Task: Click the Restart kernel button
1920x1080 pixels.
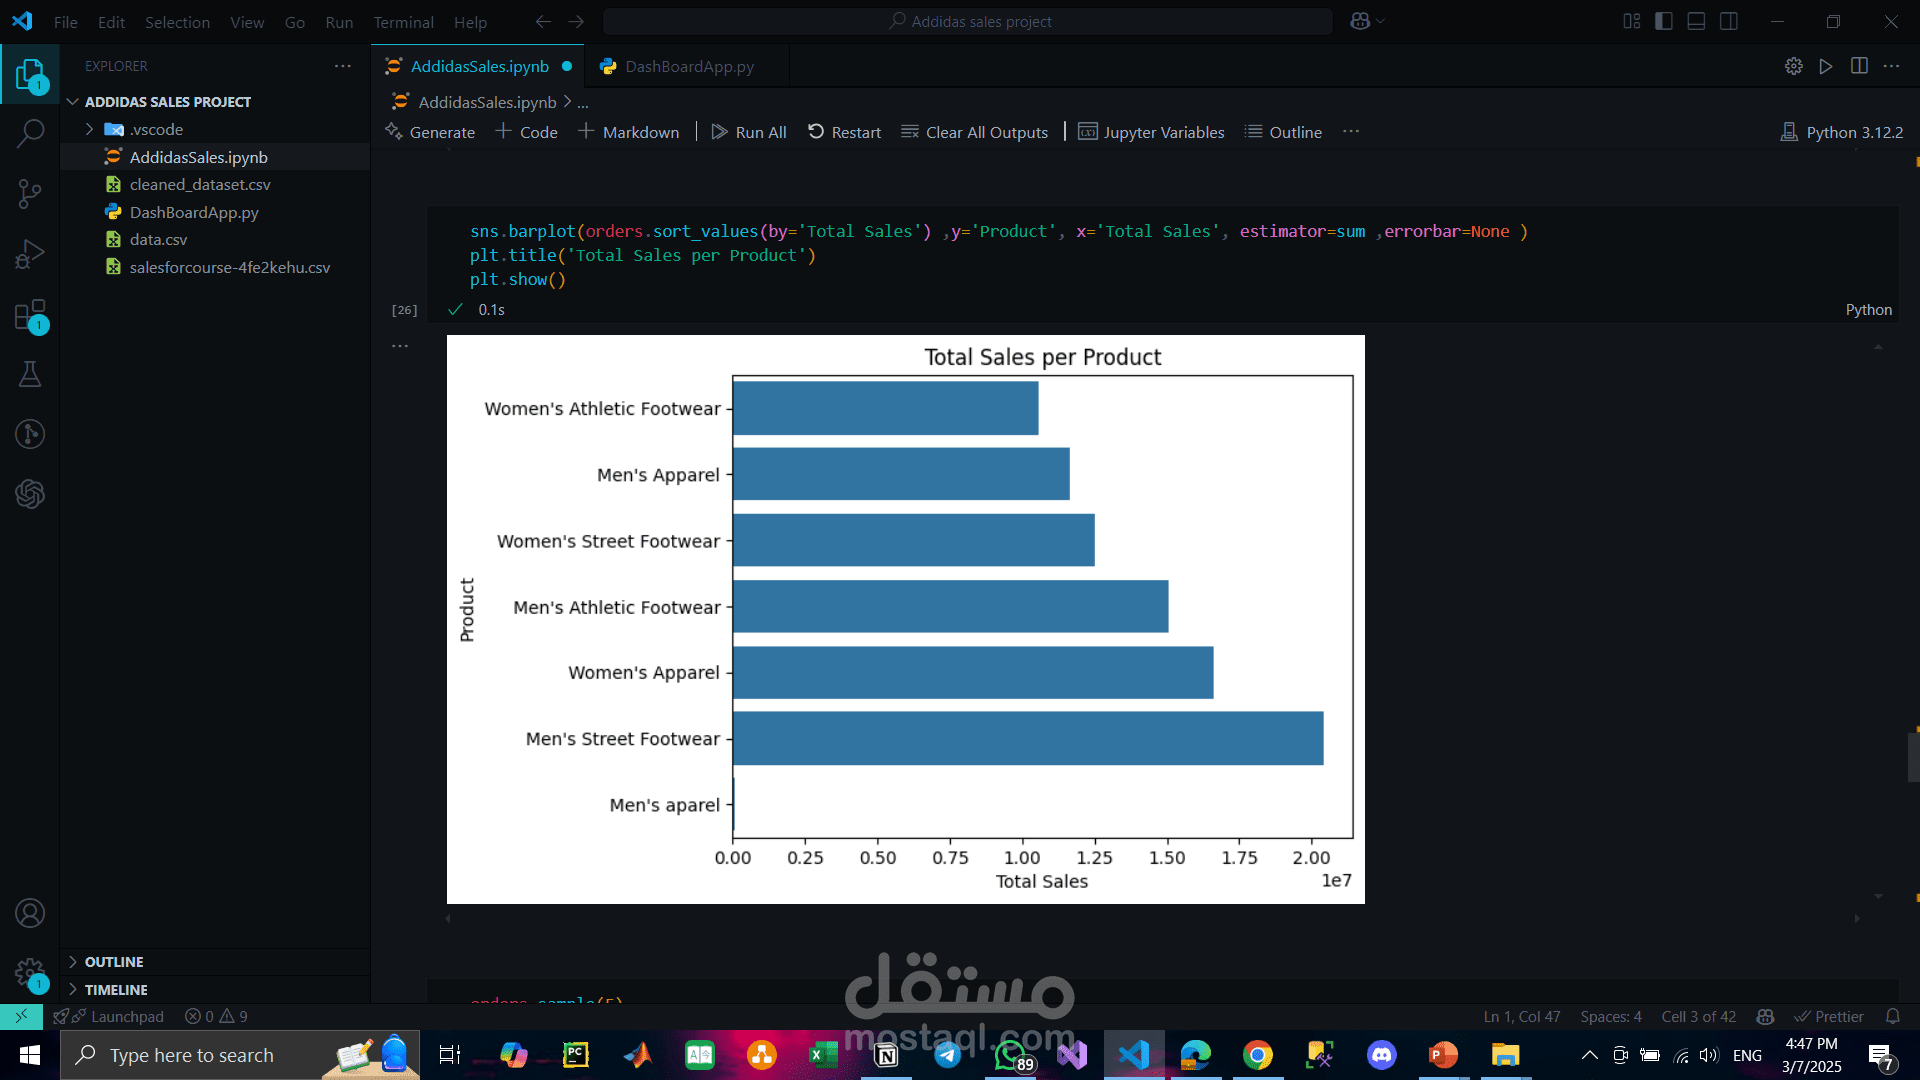Action: [845, 132]
